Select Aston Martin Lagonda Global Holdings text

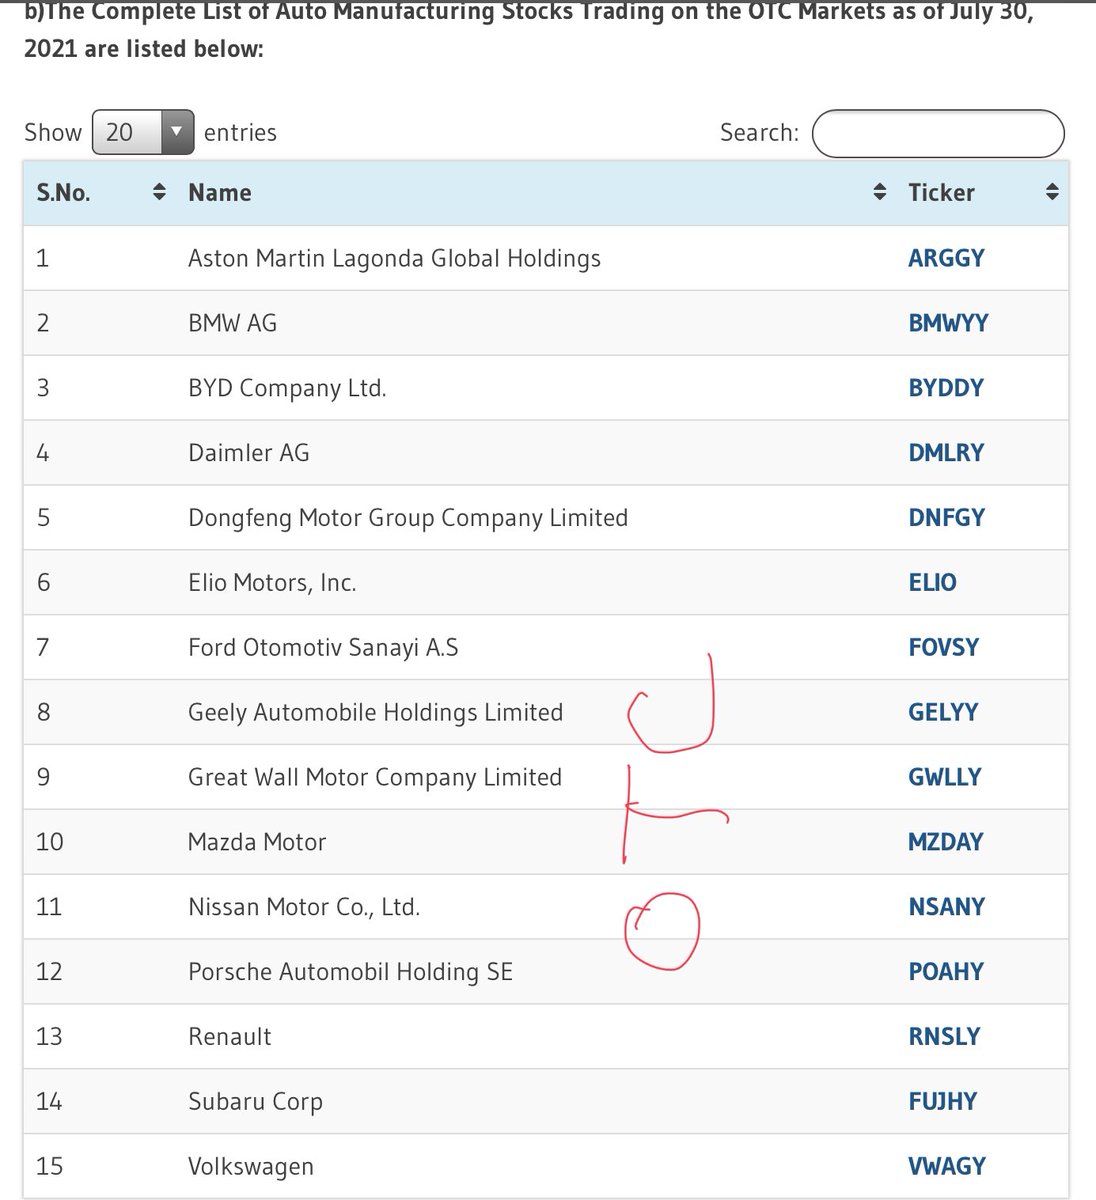point(394,259)
